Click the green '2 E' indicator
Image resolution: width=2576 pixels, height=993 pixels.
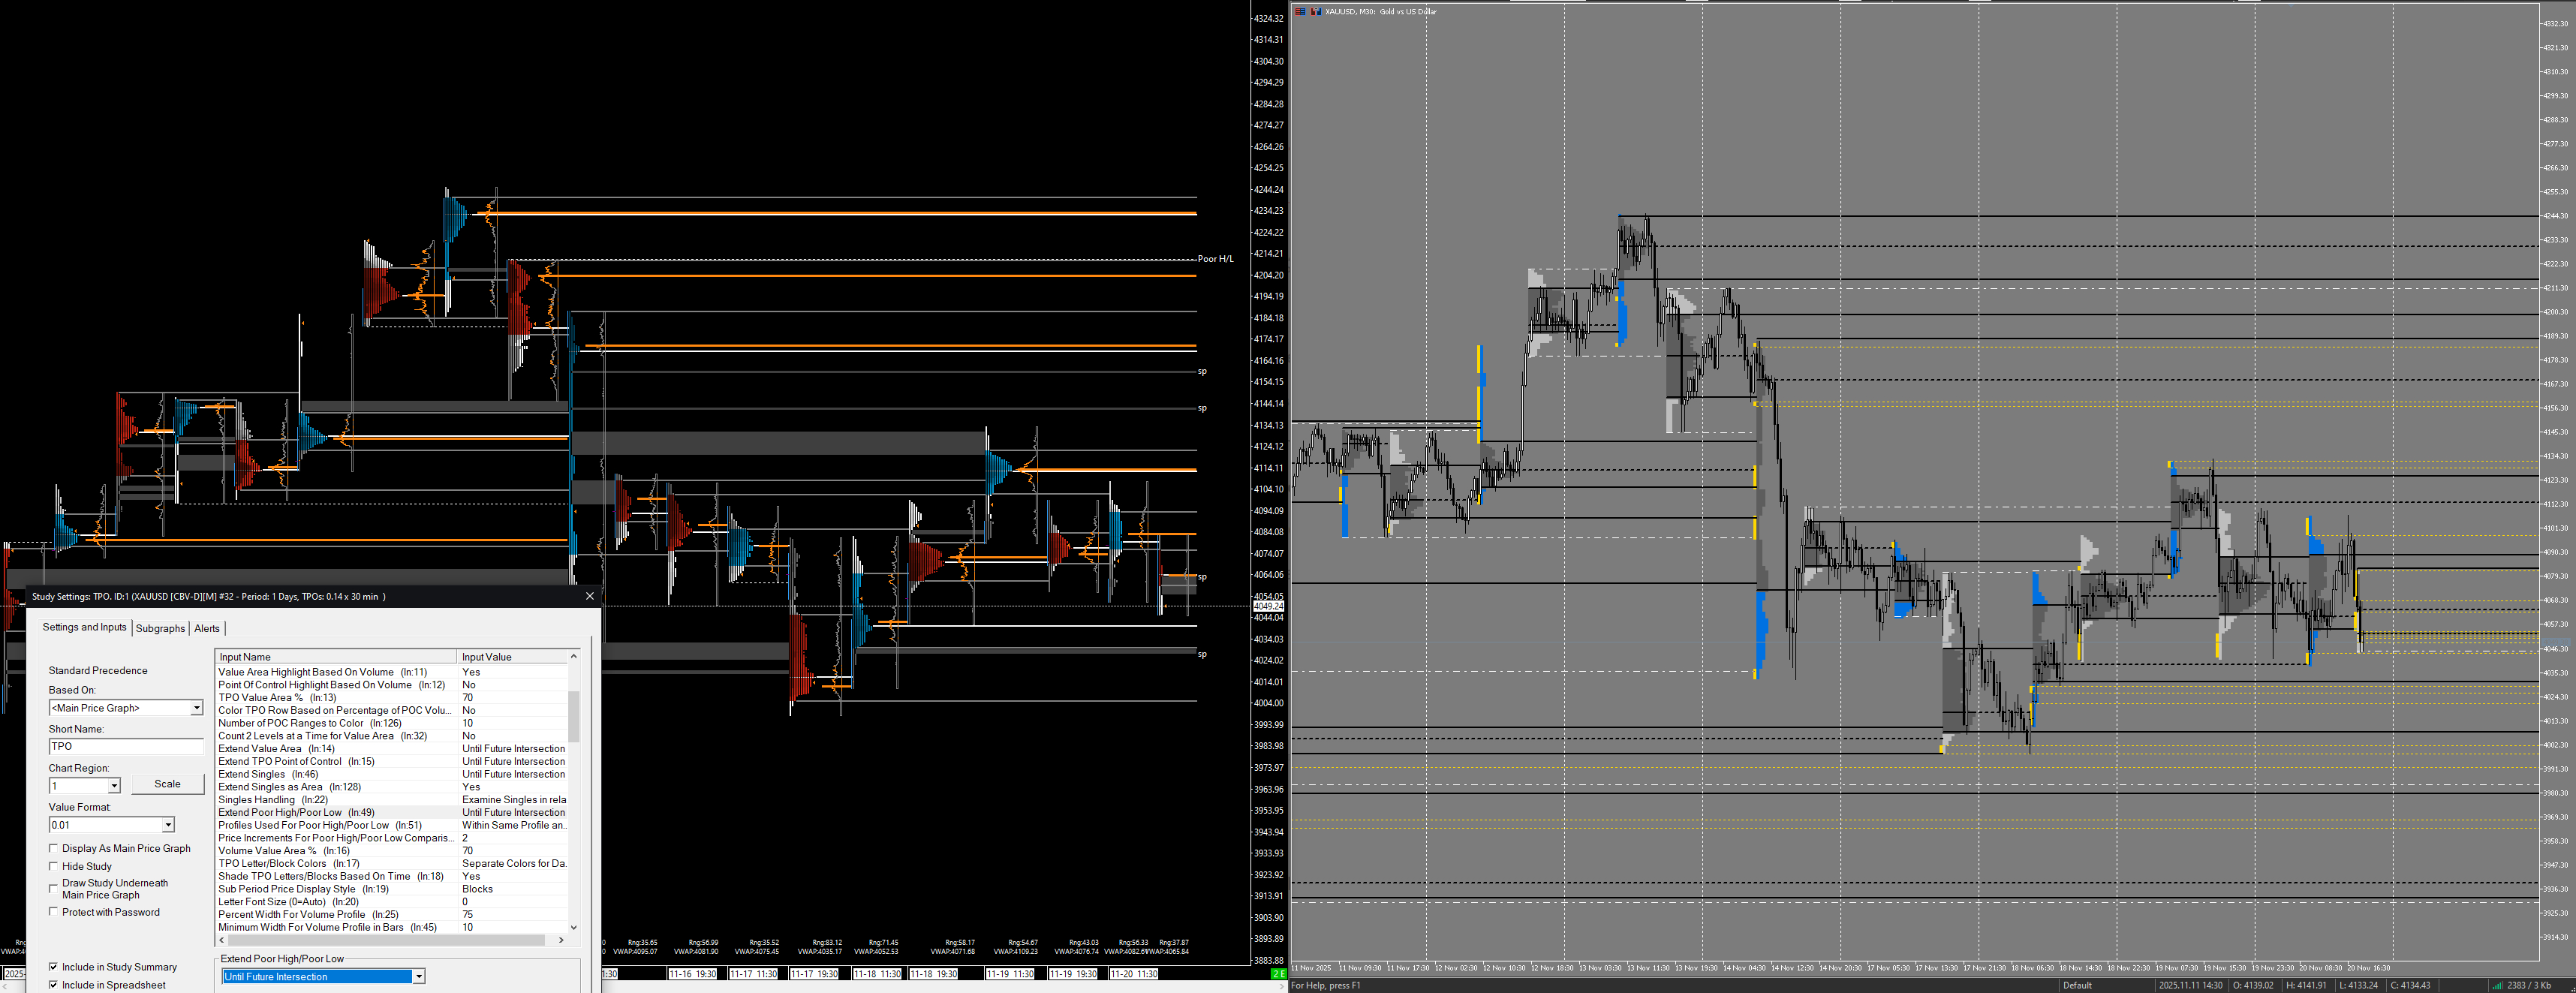pos(1278,974)
